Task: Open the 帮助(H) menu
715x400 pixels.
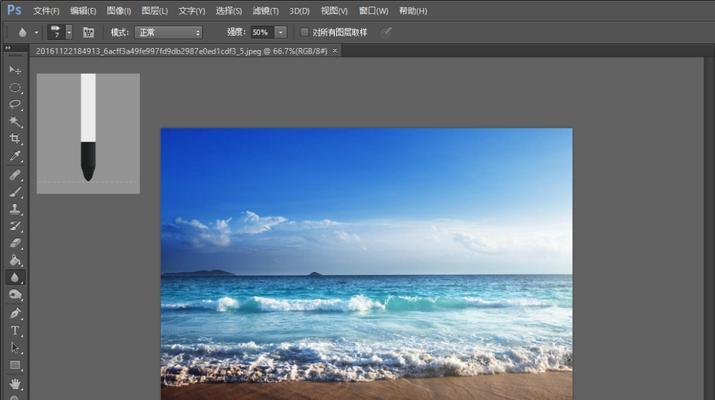Action: tap(413, 10)
